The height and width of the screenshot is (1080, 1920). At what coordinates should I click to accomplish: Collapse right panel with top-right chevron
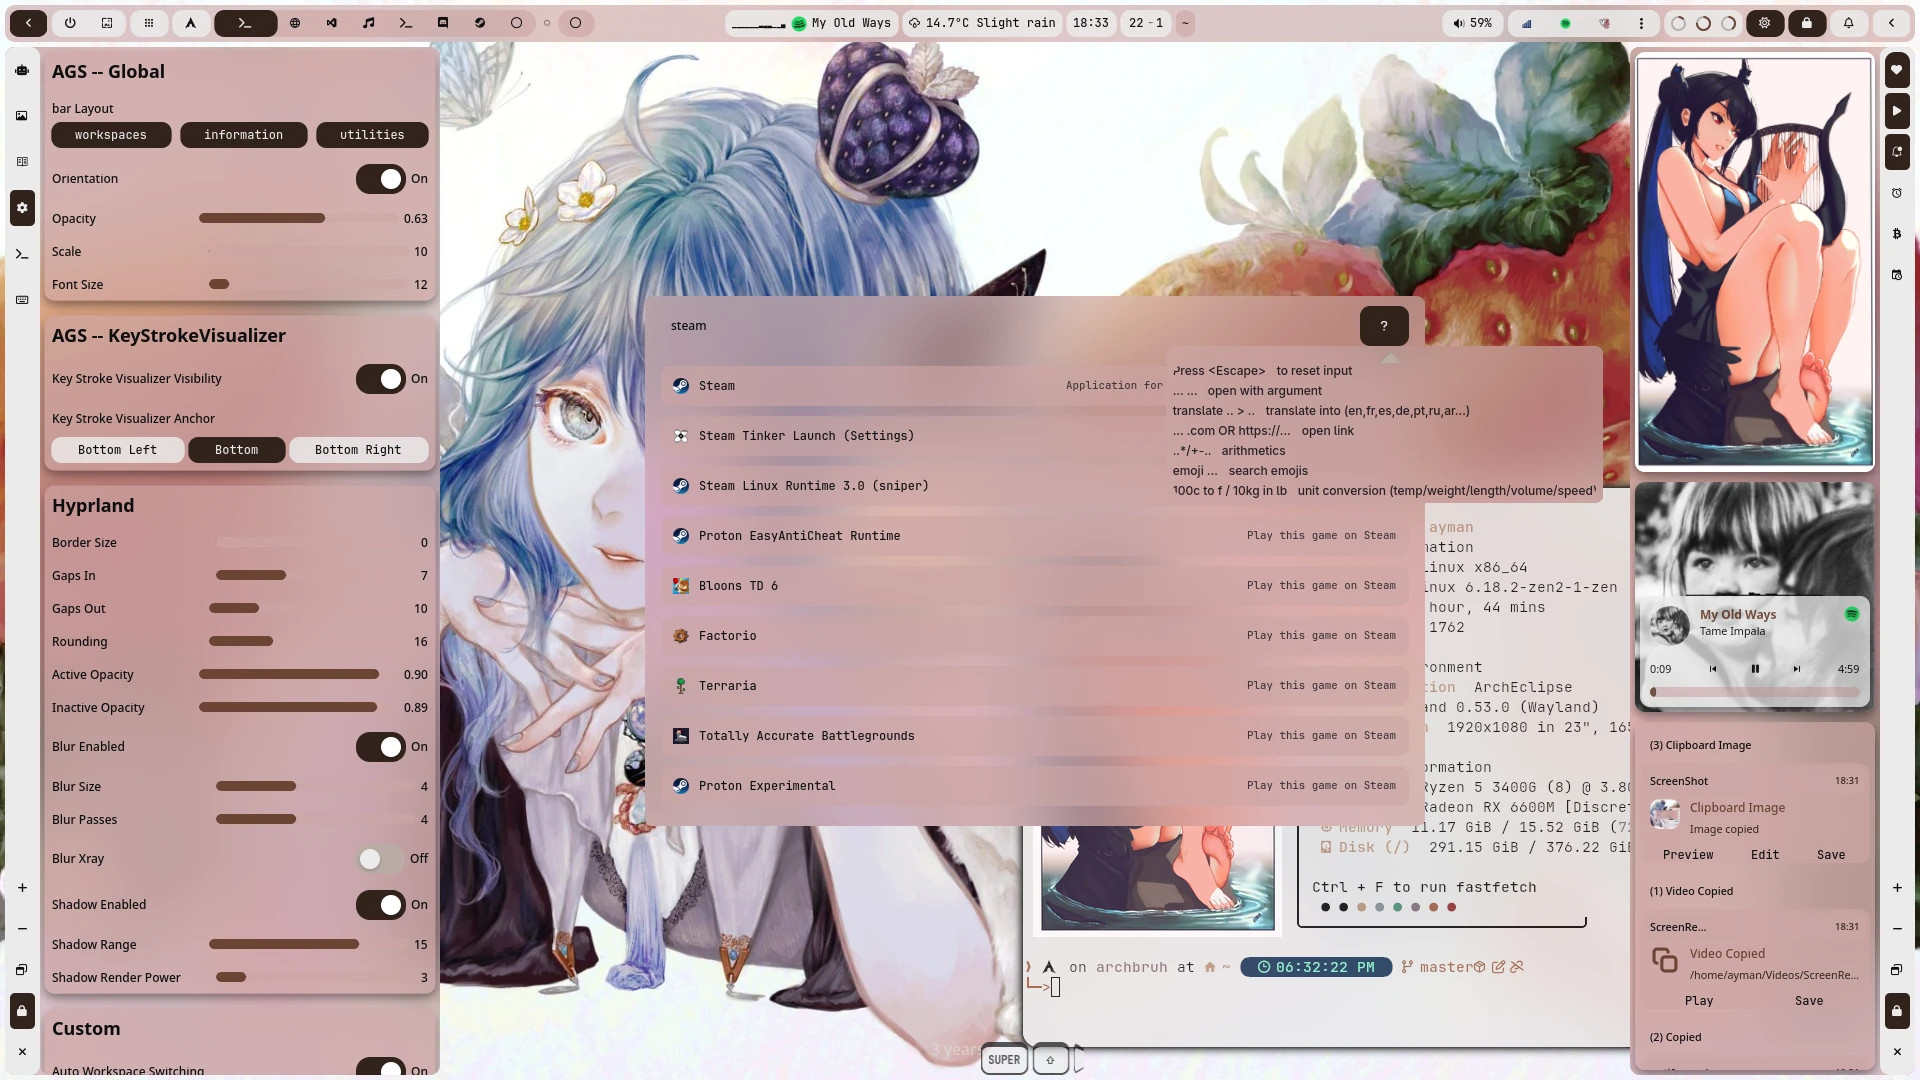pyautogui.click(x=1891, y=22)
